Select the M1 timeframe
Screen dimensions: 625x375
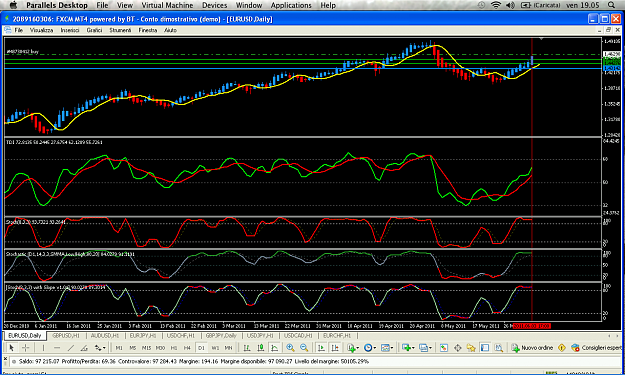click(x=119, y=348)
